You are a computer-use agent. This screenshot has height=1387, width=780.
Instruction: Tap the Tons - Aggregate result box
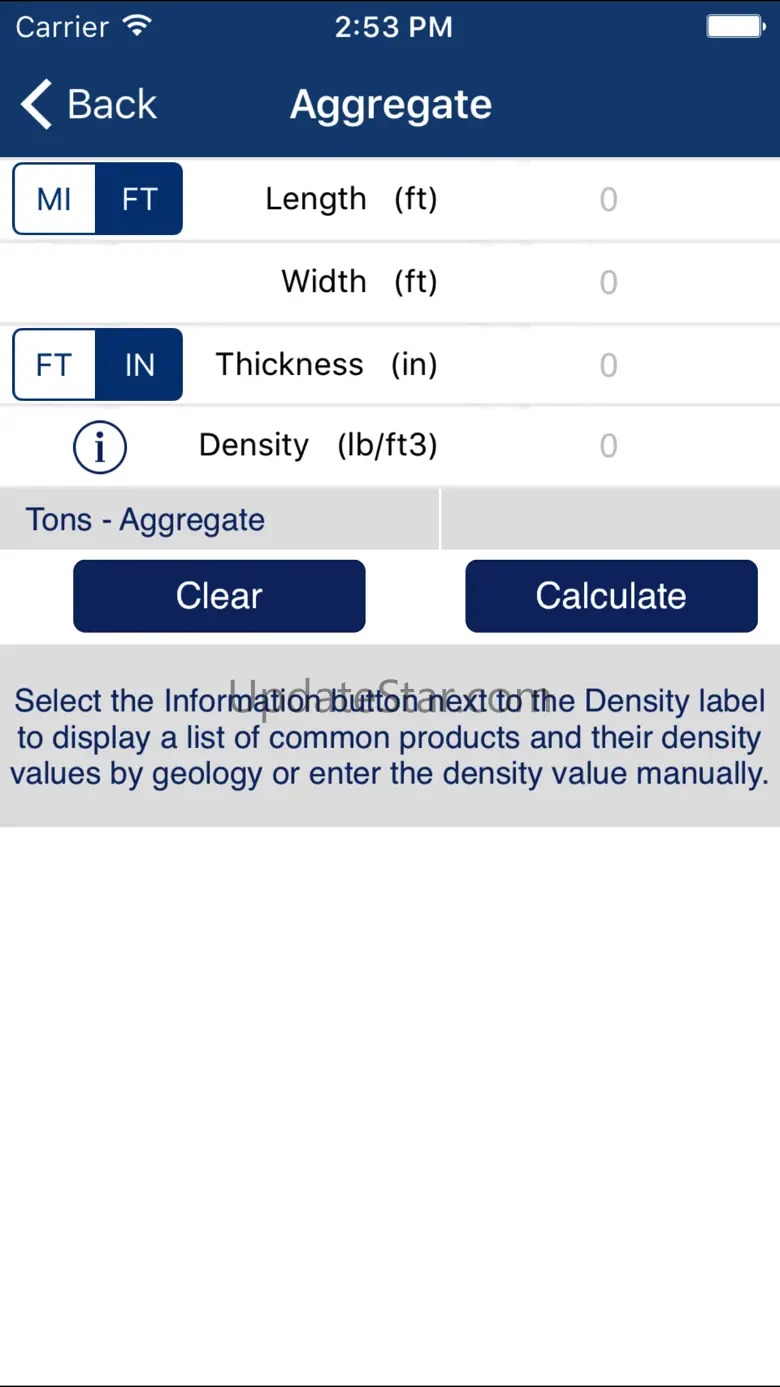click(610, 520)
